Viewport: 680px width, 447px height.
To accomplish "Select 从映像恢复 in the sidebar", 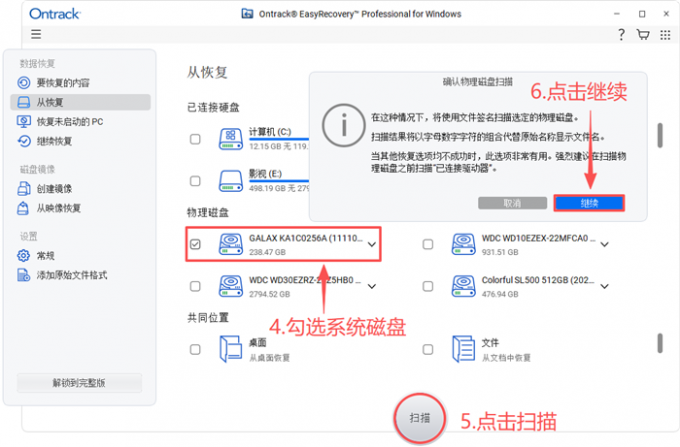I will (59, 208).
